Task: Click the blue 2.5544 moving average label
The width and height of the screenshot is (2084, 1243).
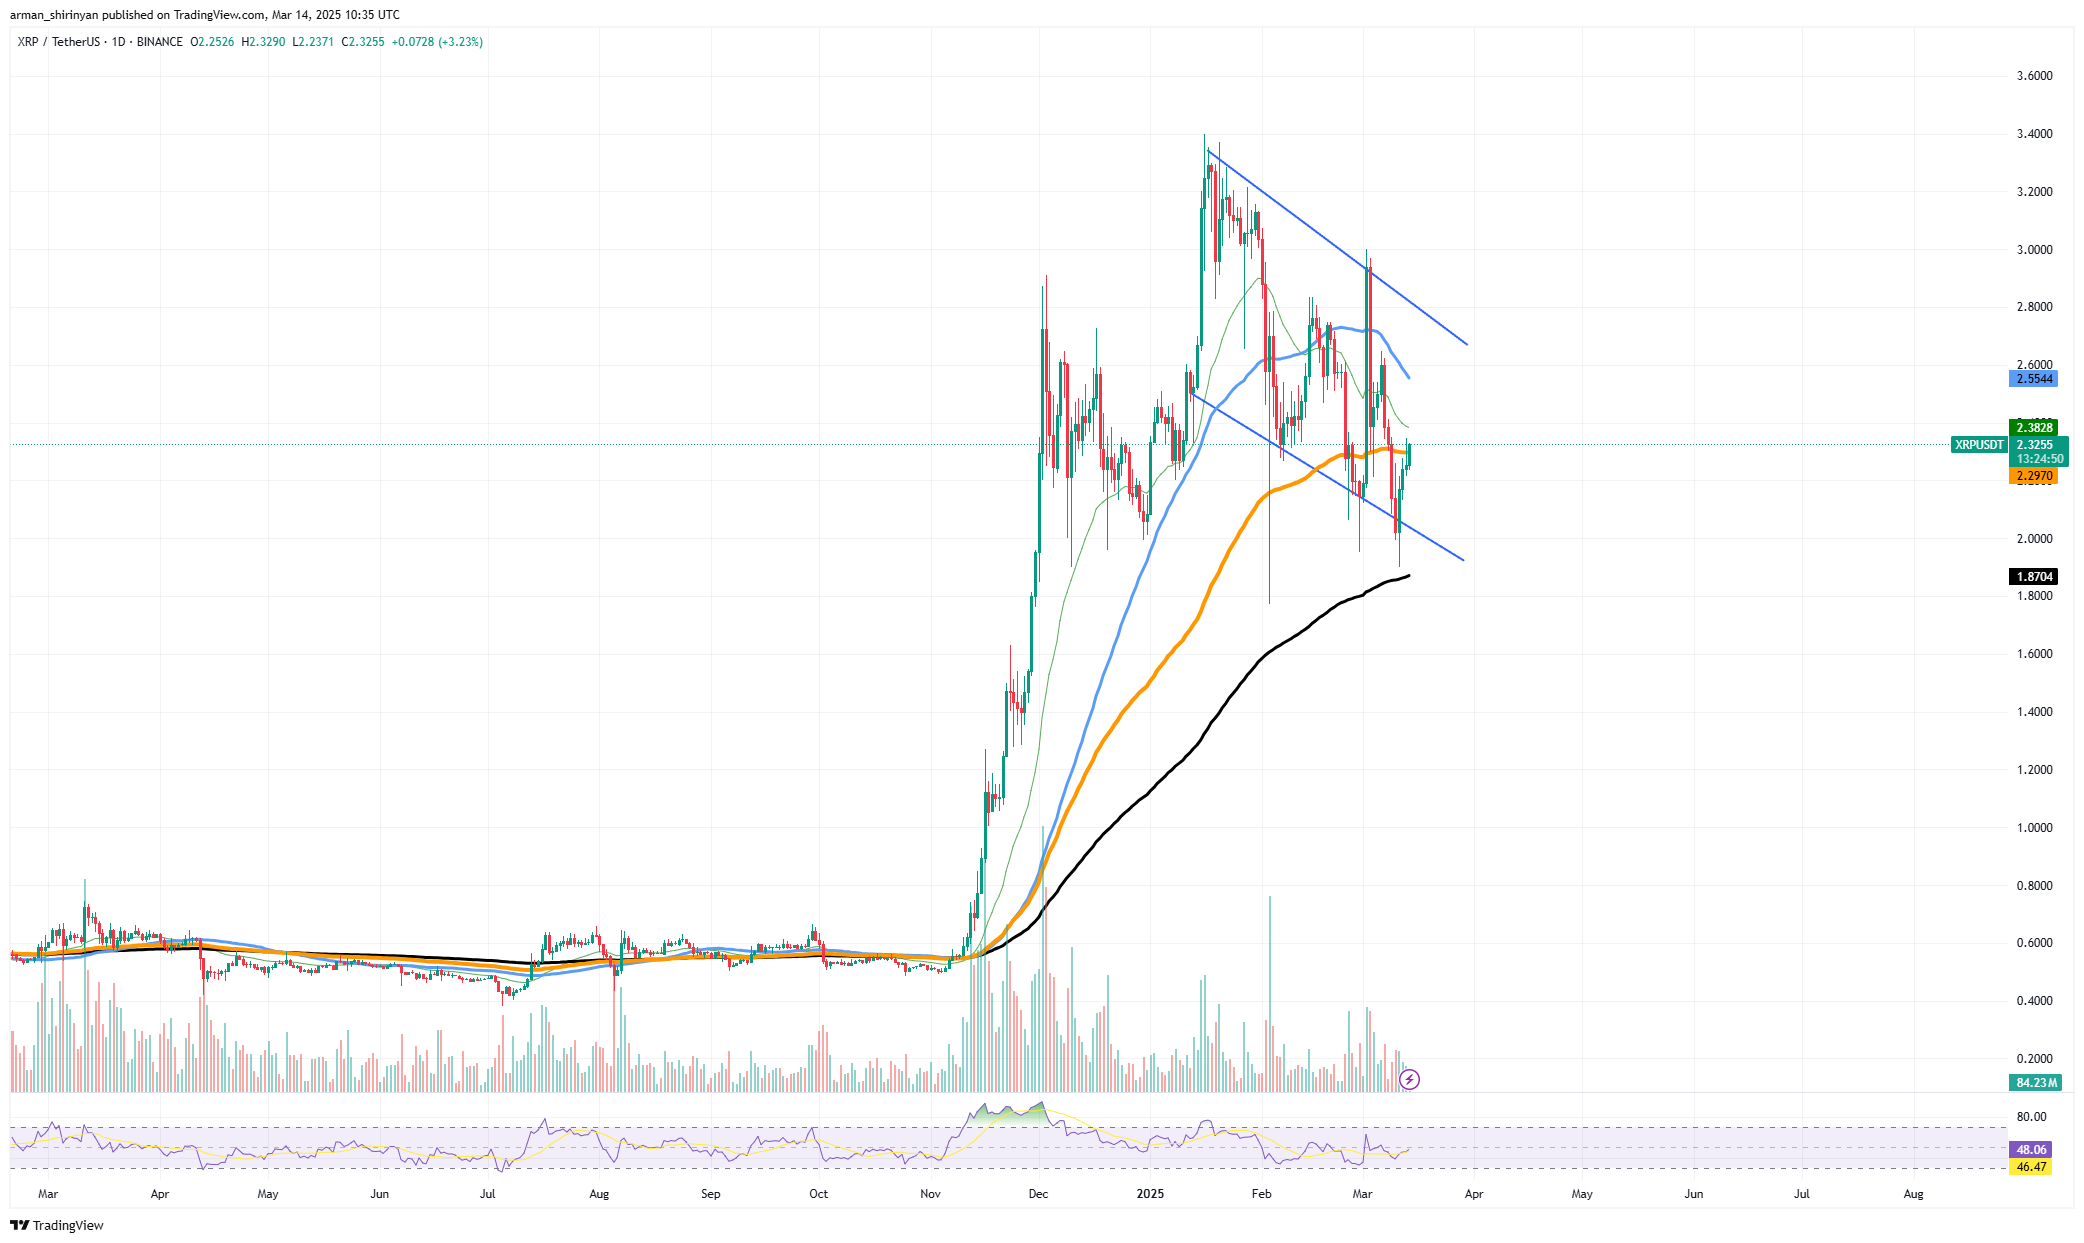Action: (2033, 379)
